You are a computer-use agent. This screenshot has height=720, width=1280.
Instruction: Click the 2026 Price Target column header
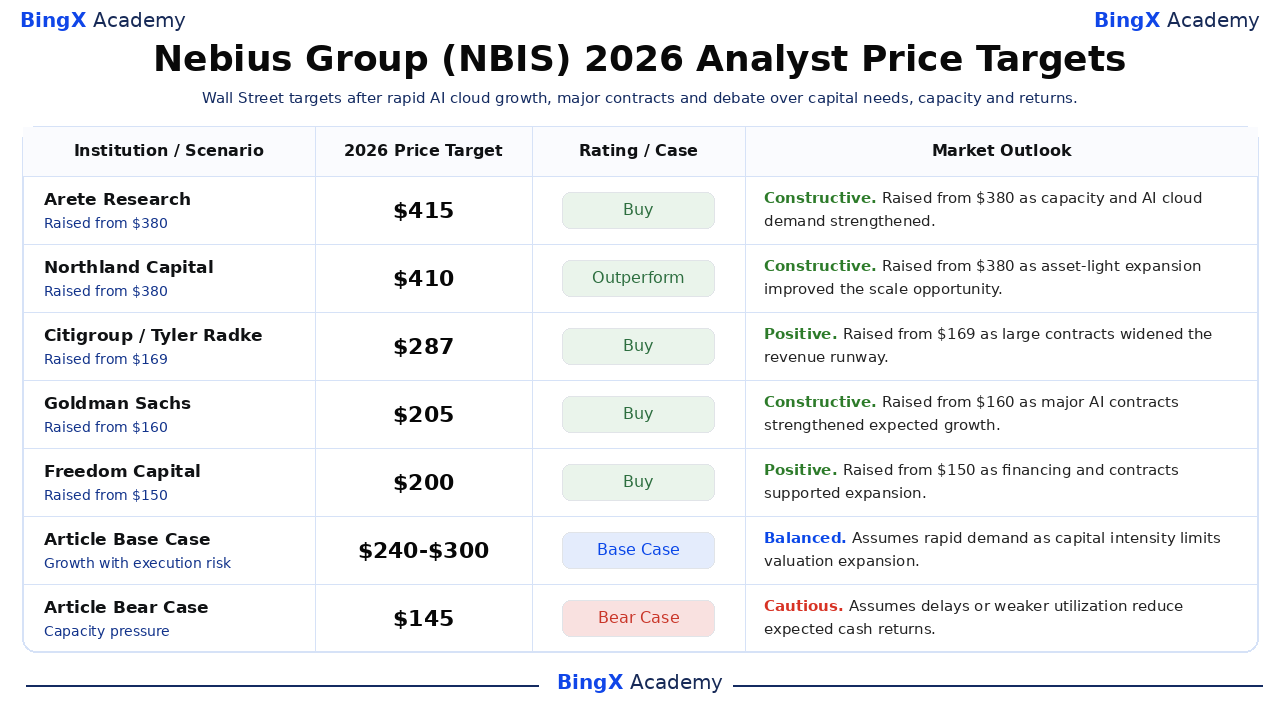pyautogui.click(x=423, y=151)
